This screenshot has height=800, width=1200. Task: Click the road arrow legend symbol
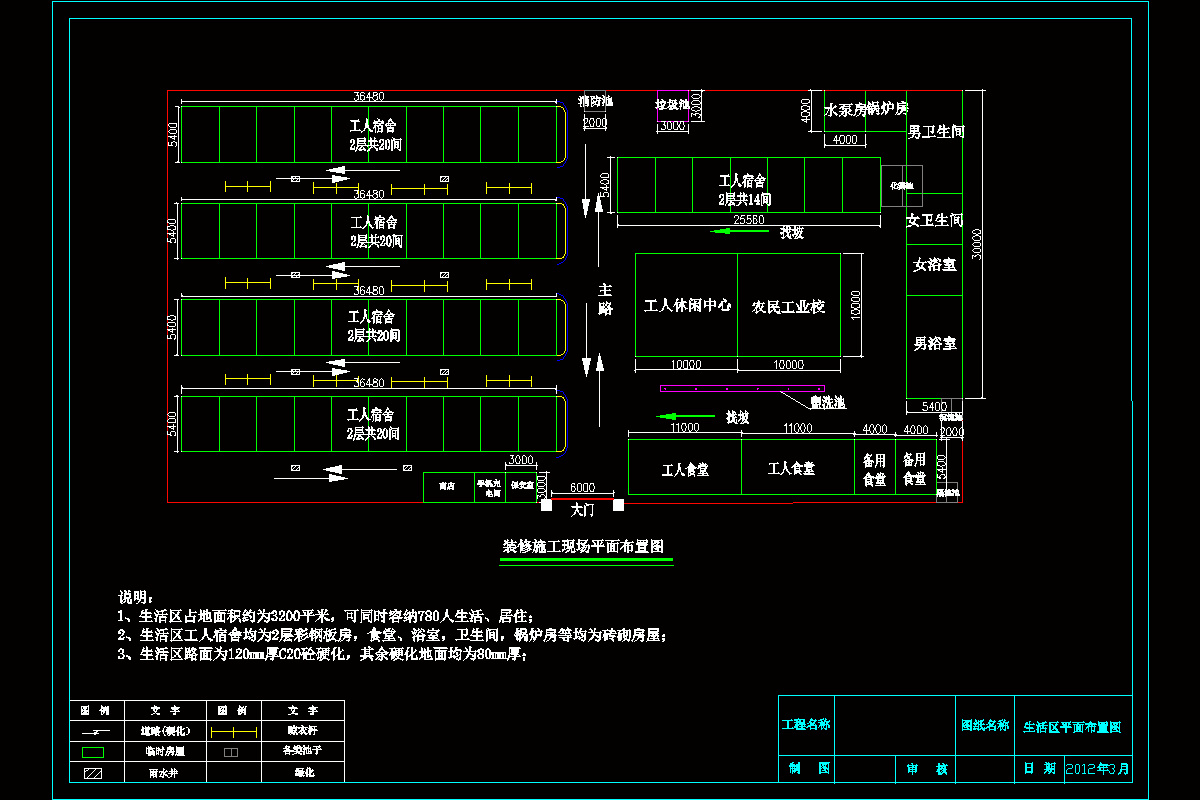click(94, 733)
